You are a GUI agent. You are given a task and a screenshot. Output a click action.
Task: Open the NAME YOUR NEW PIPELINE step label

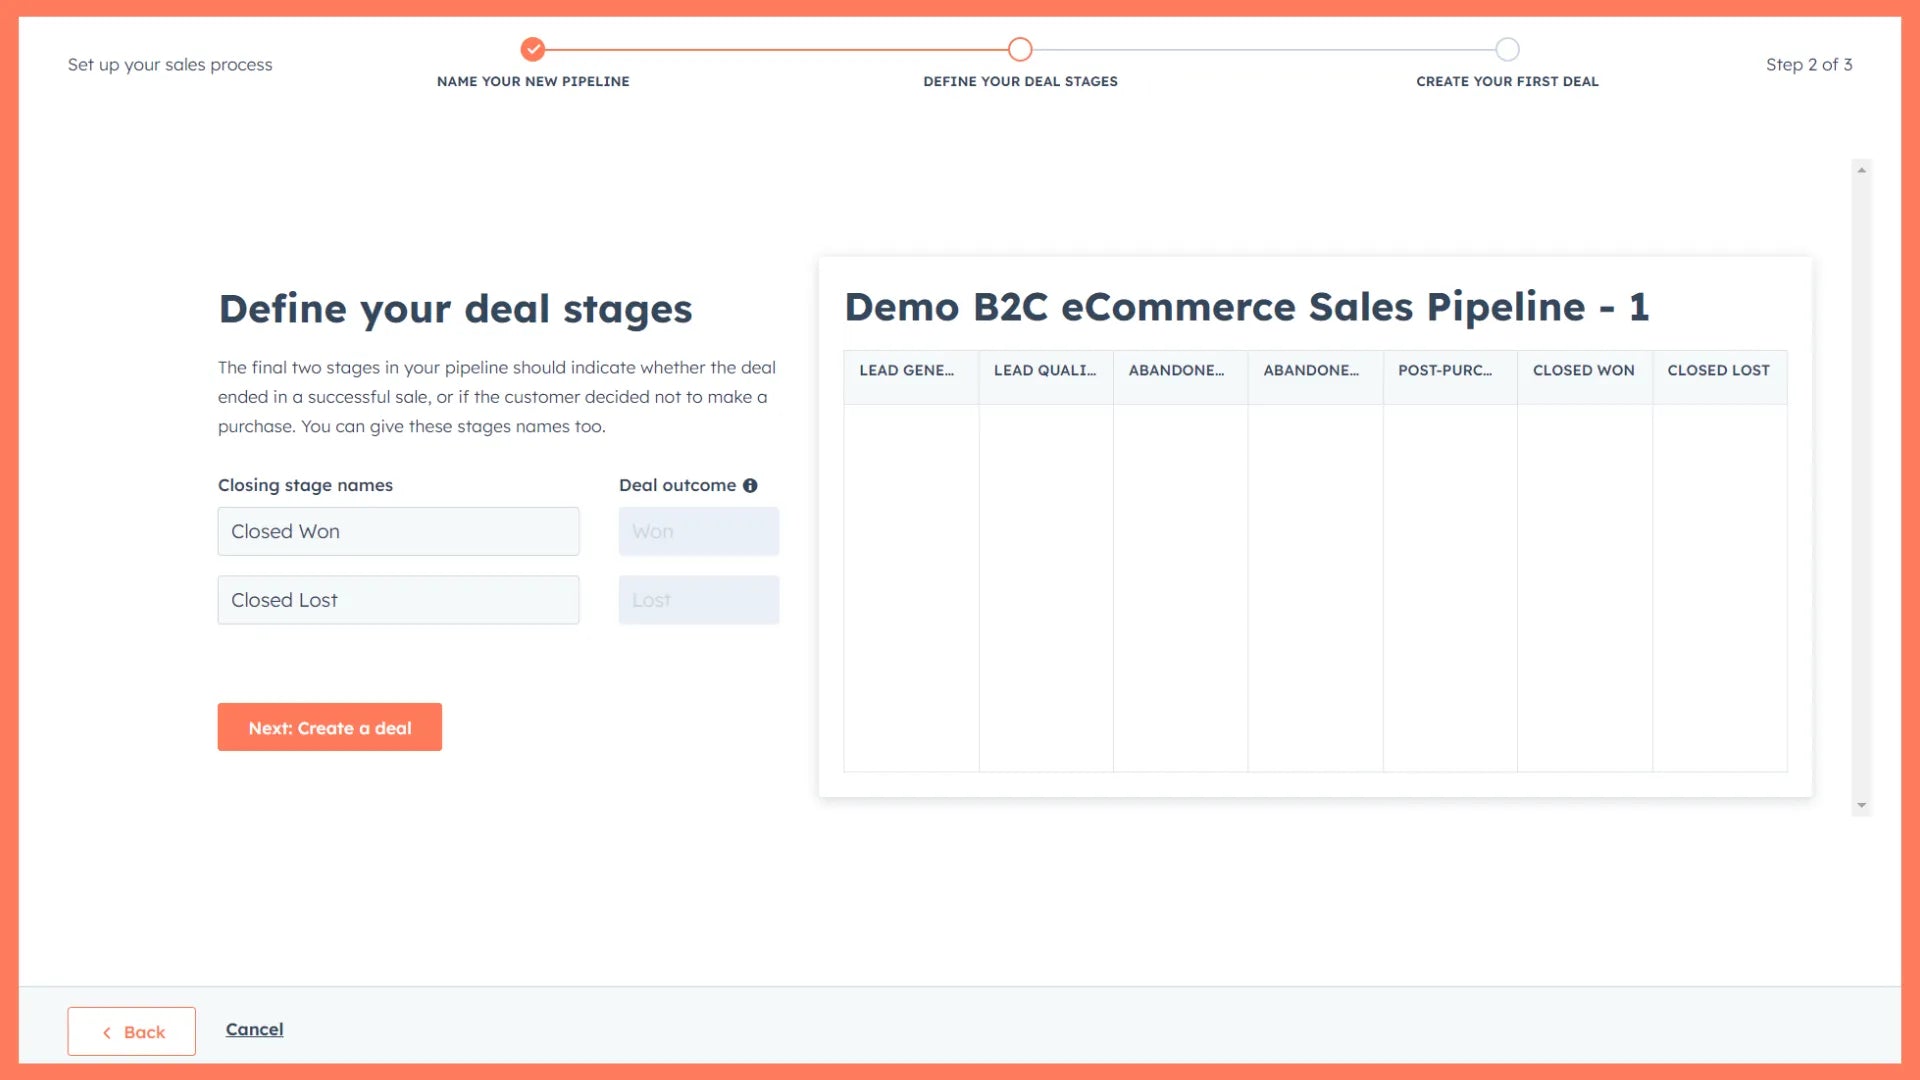pos(533,81)
